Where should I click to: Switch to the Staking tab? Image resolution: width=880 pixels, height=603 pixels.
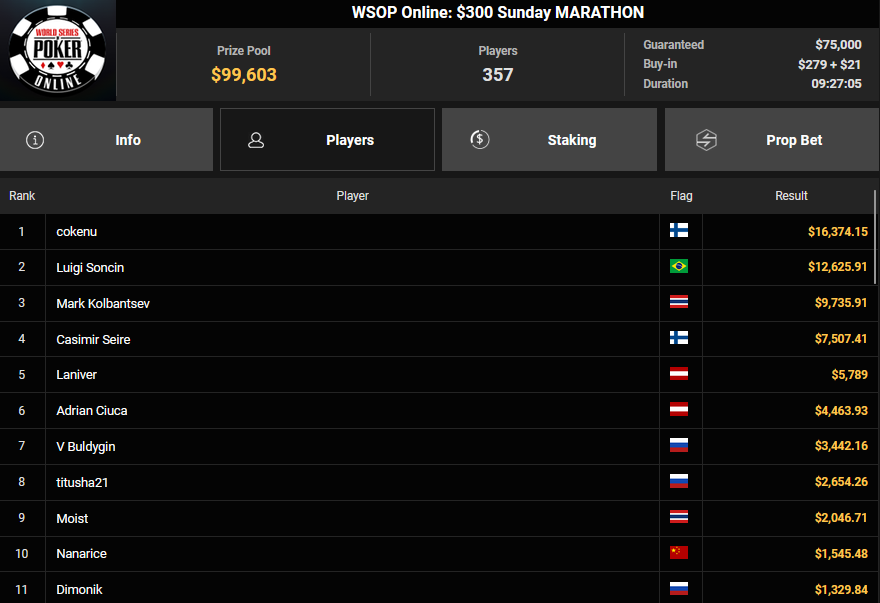pos(549,140)
